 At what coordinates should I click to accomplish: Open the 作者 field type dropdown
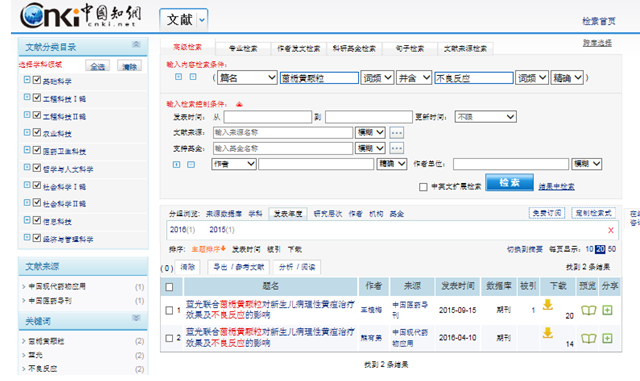(234, 164)
